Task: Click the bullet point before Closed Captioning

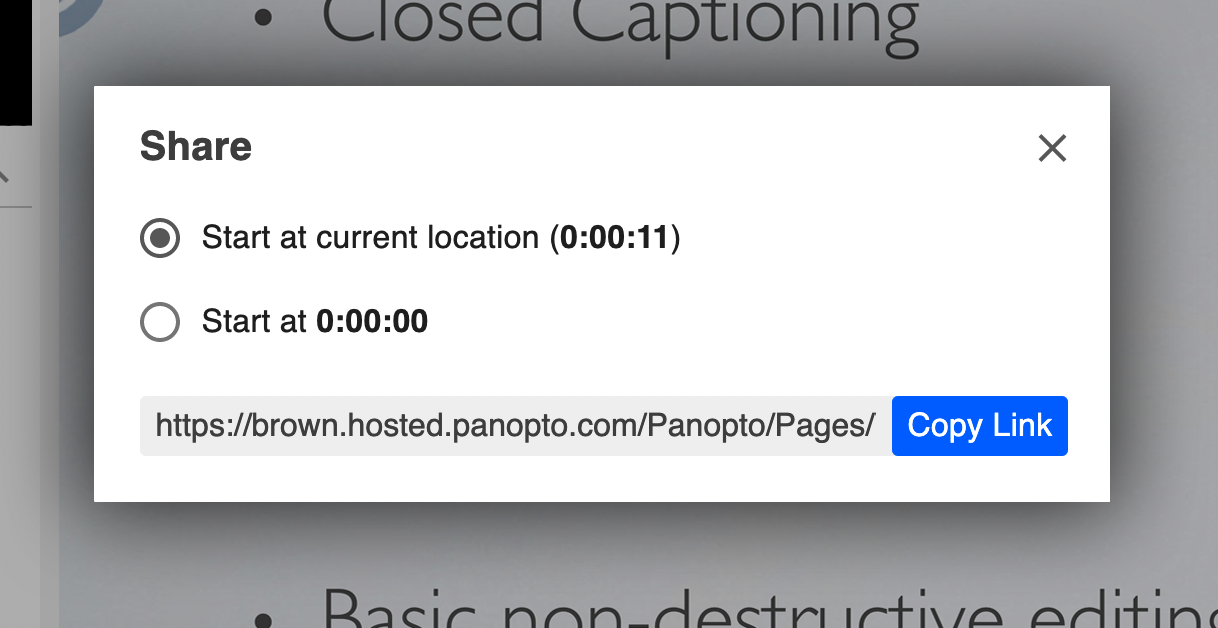Action: coord(263,17)
